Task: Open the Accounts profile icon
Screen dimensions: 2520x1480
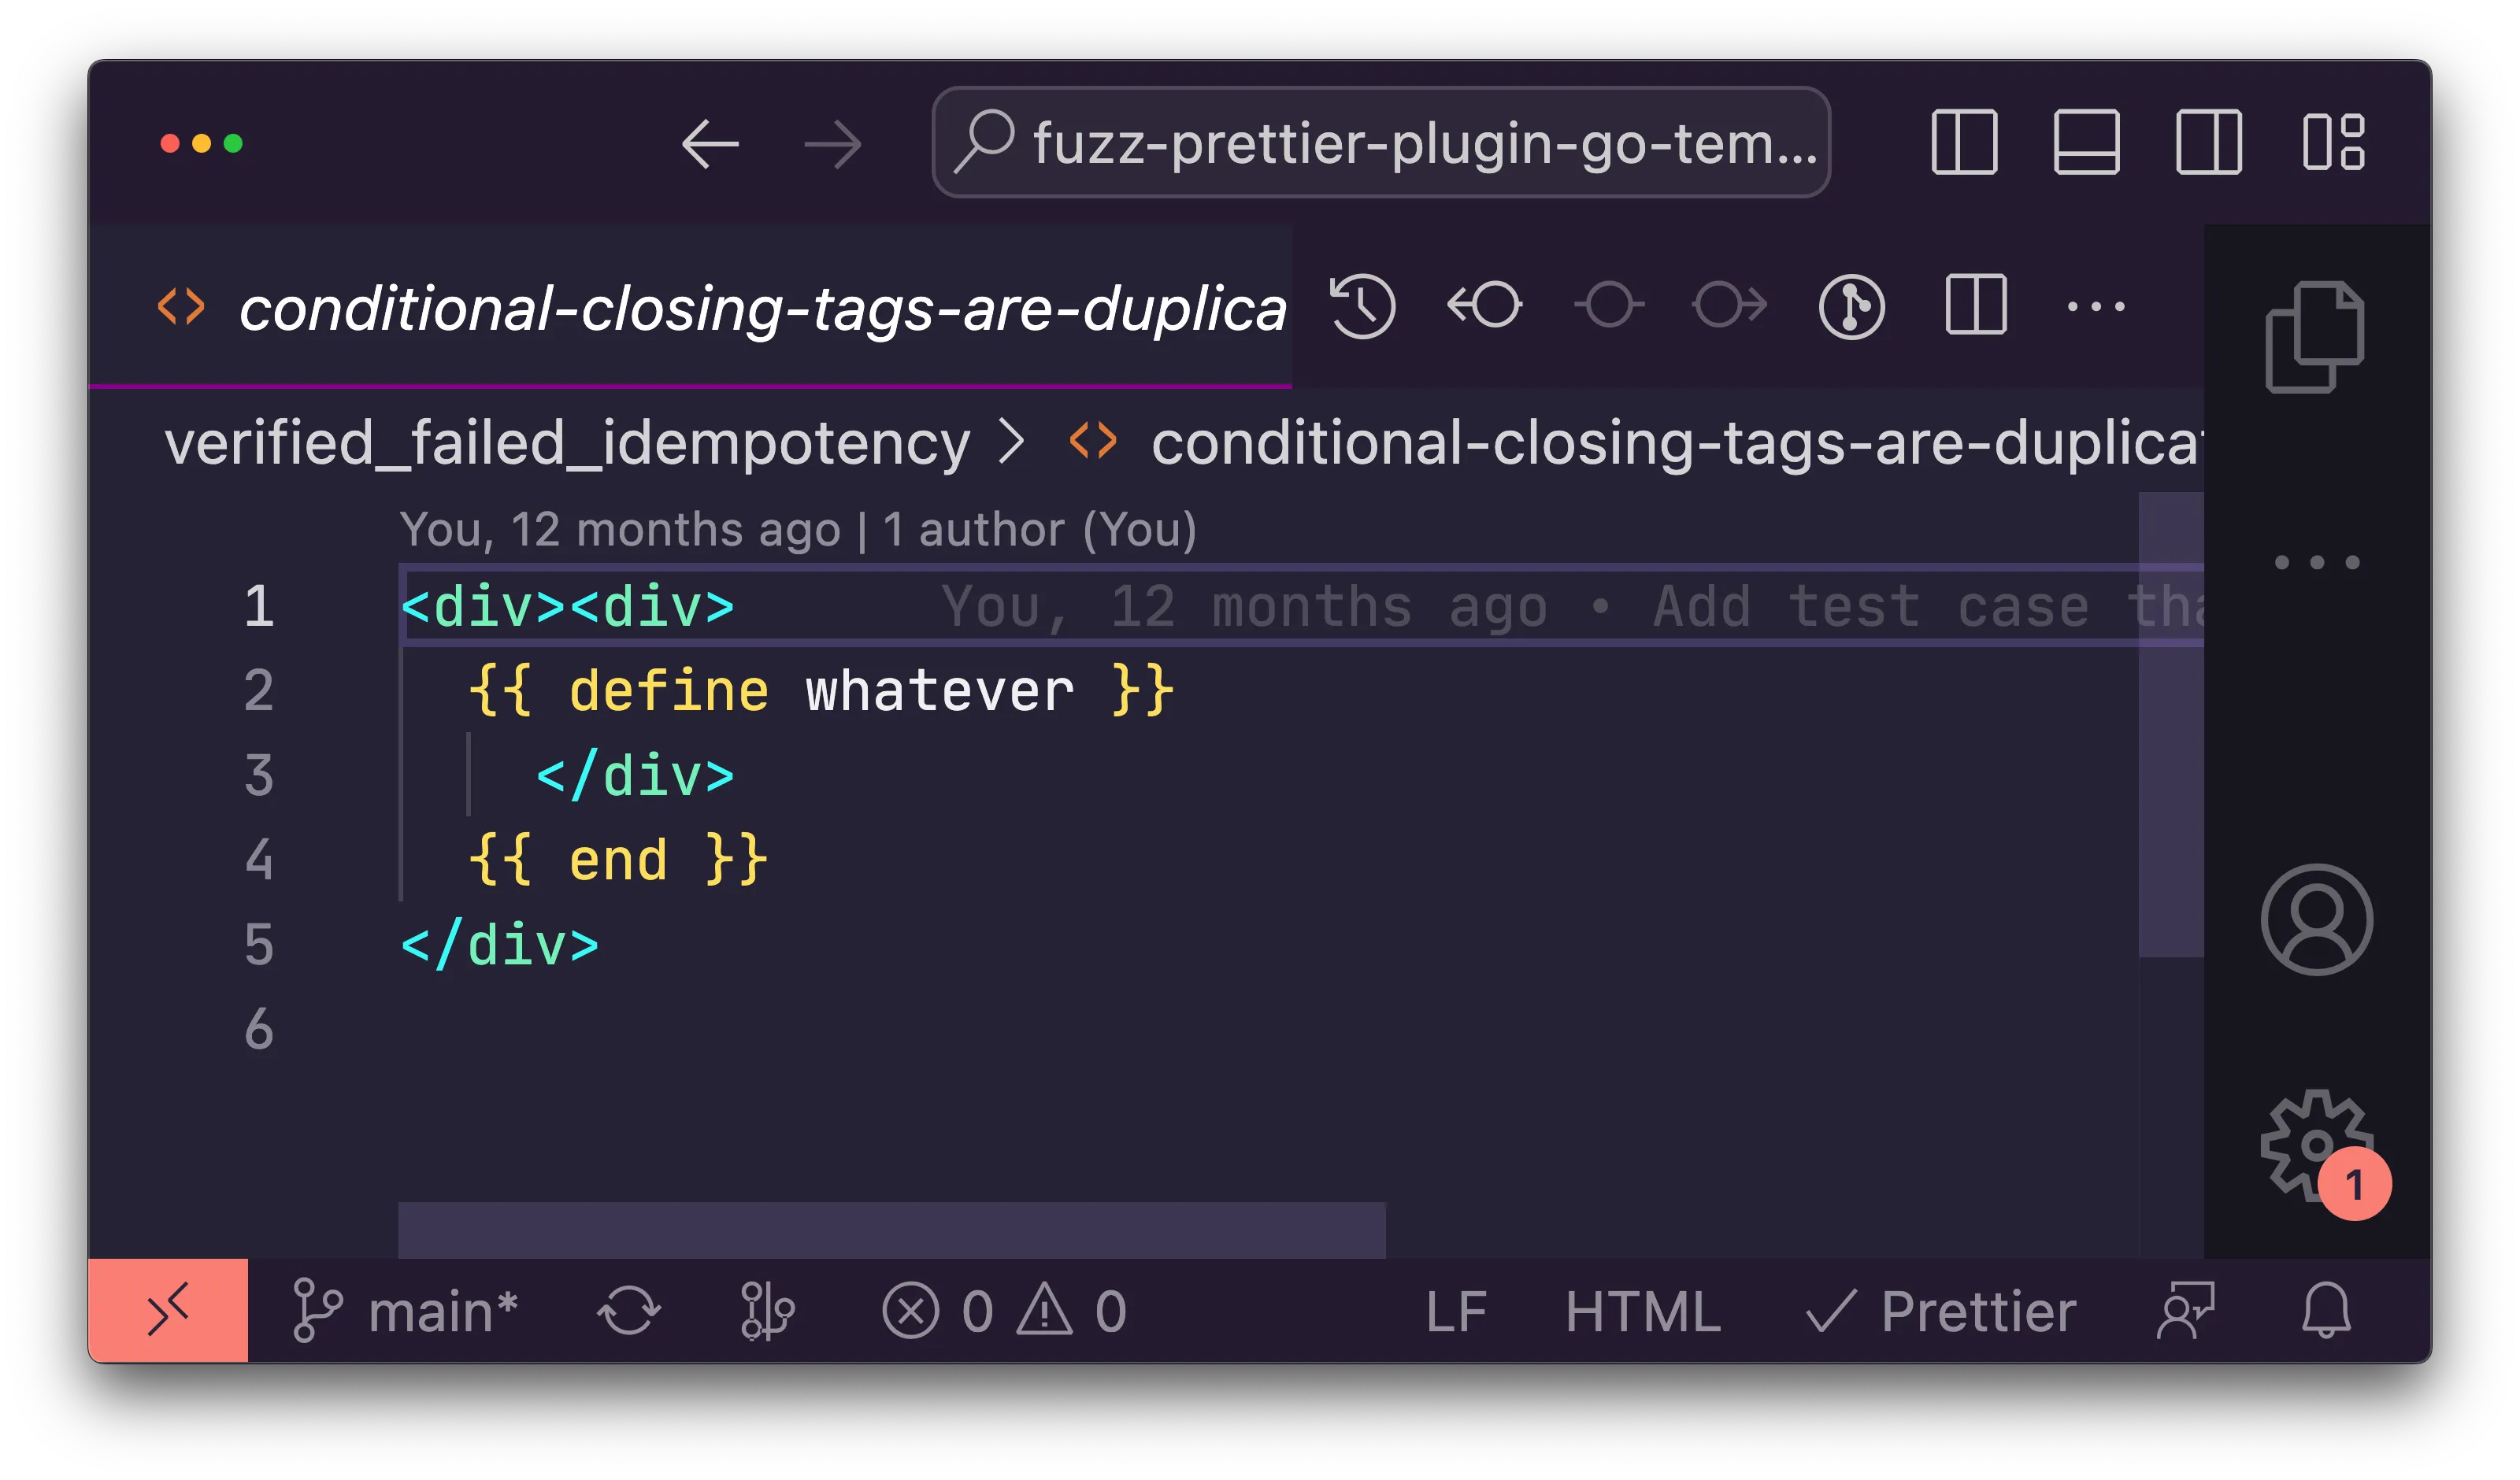Action: tap(2316, 919)
